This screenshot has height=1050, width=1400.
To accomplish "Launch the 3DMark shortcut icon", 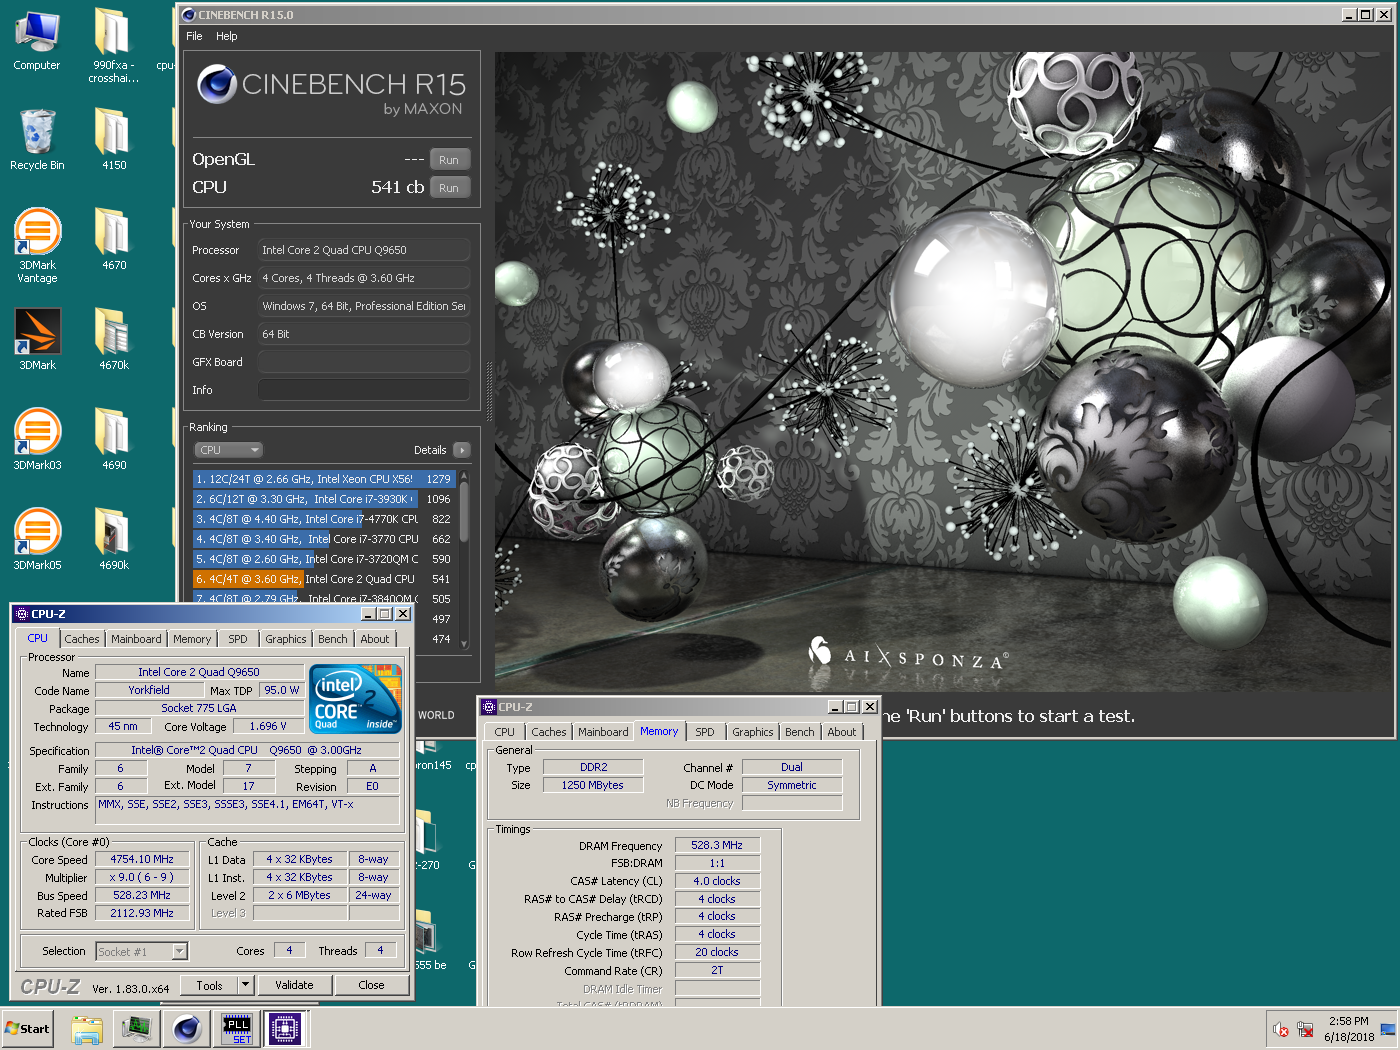I will tap(37, 340).
